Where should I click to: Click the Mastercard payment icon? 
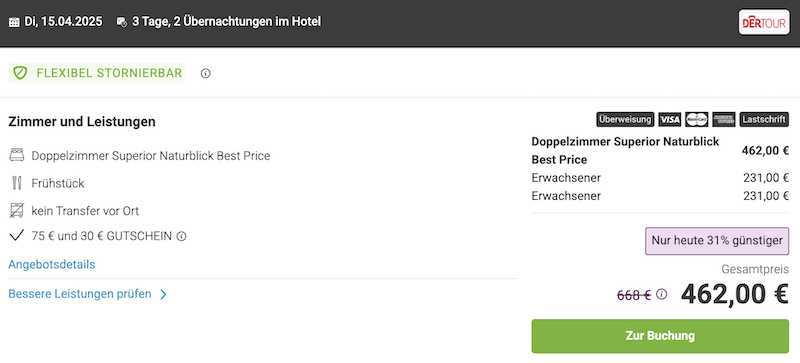(x=697, y=119)
